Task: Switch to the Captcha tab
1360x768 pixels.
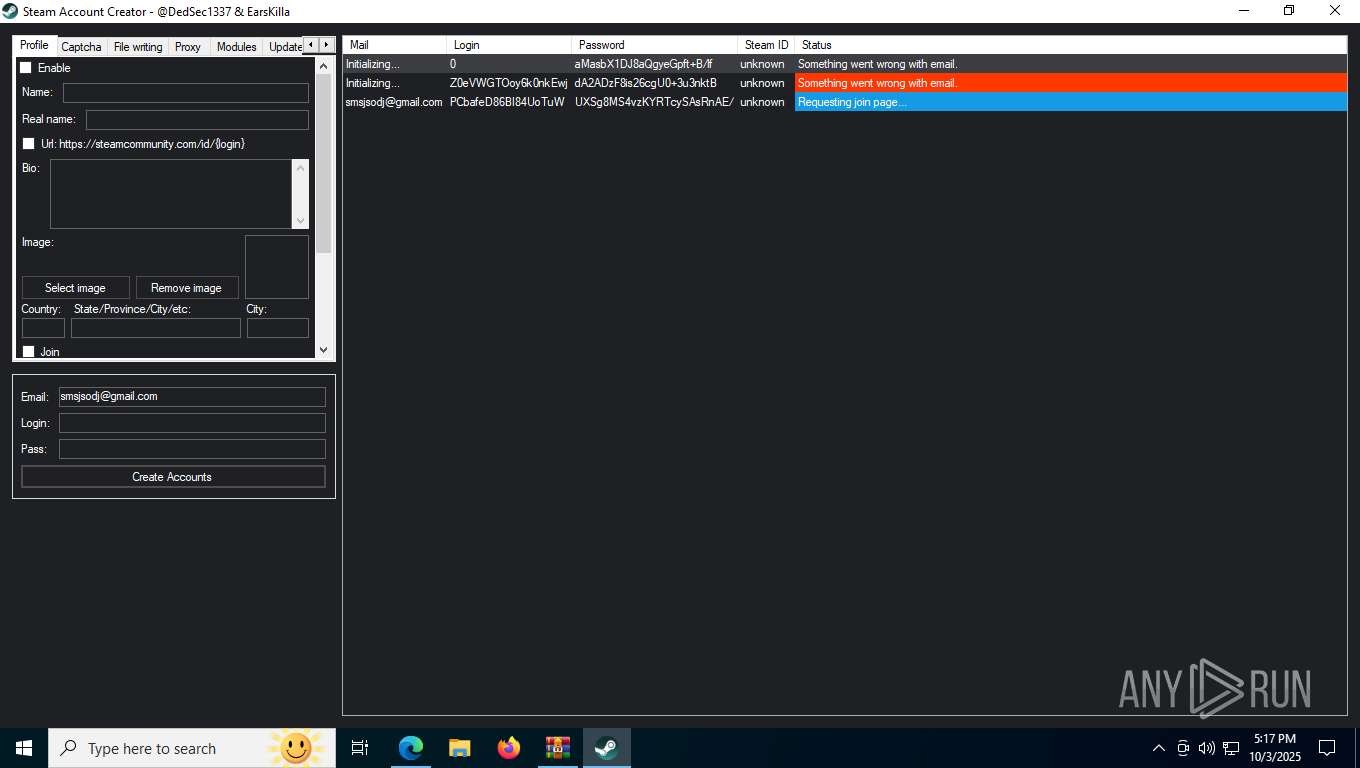Action: pyautogui.click(x=81, y=47)
